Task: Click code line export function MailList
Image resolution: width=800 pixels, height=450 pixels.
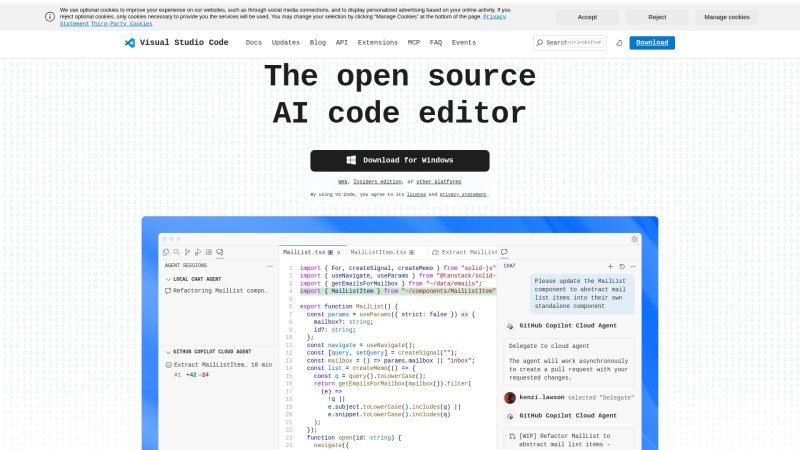Action: click(348, 307)
